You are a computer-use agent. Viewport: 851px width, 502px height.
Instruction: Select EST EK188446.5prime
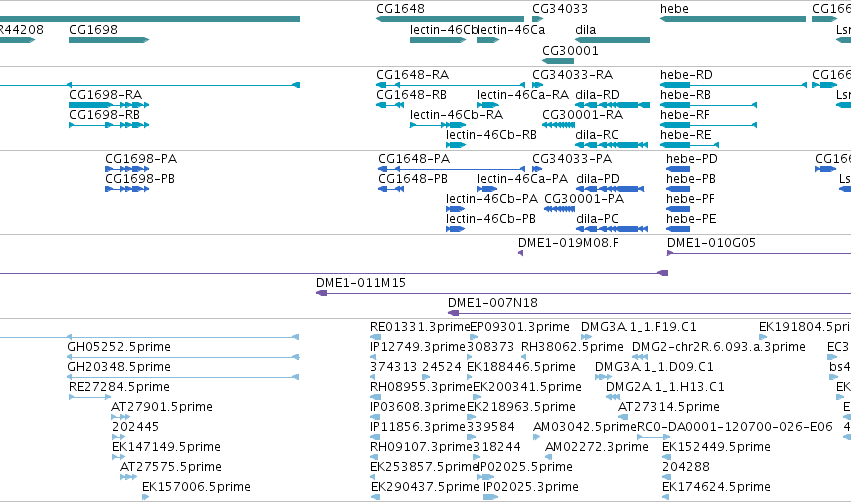(521, 367)
